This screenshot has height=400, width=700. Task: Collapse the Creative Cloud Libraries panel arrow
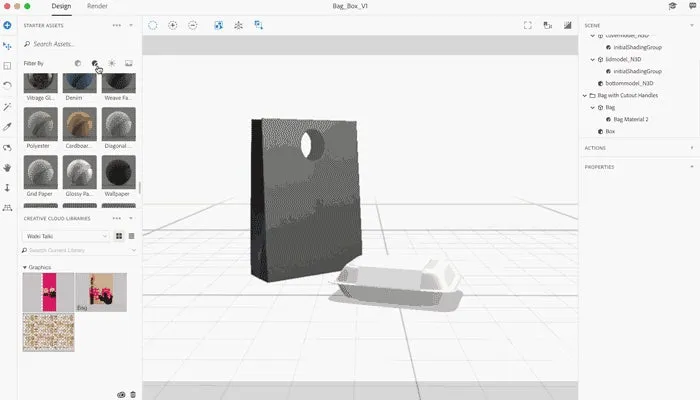tap(131, 218)
